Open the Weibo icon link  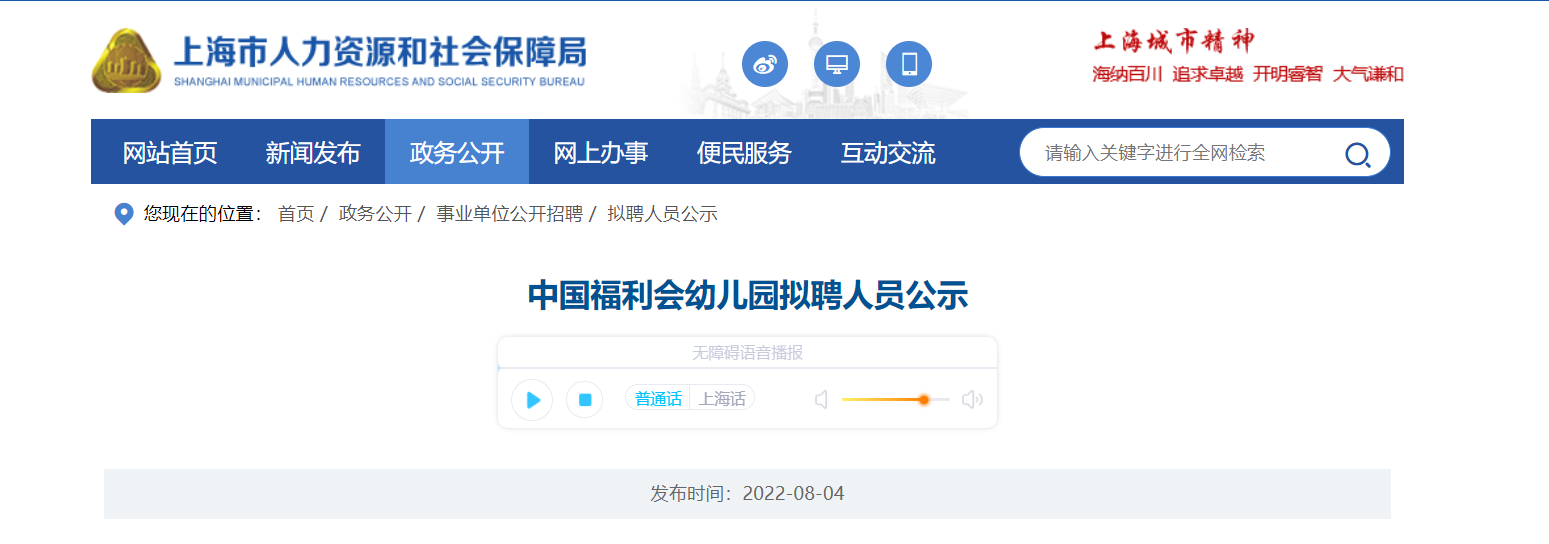(764, 64)
